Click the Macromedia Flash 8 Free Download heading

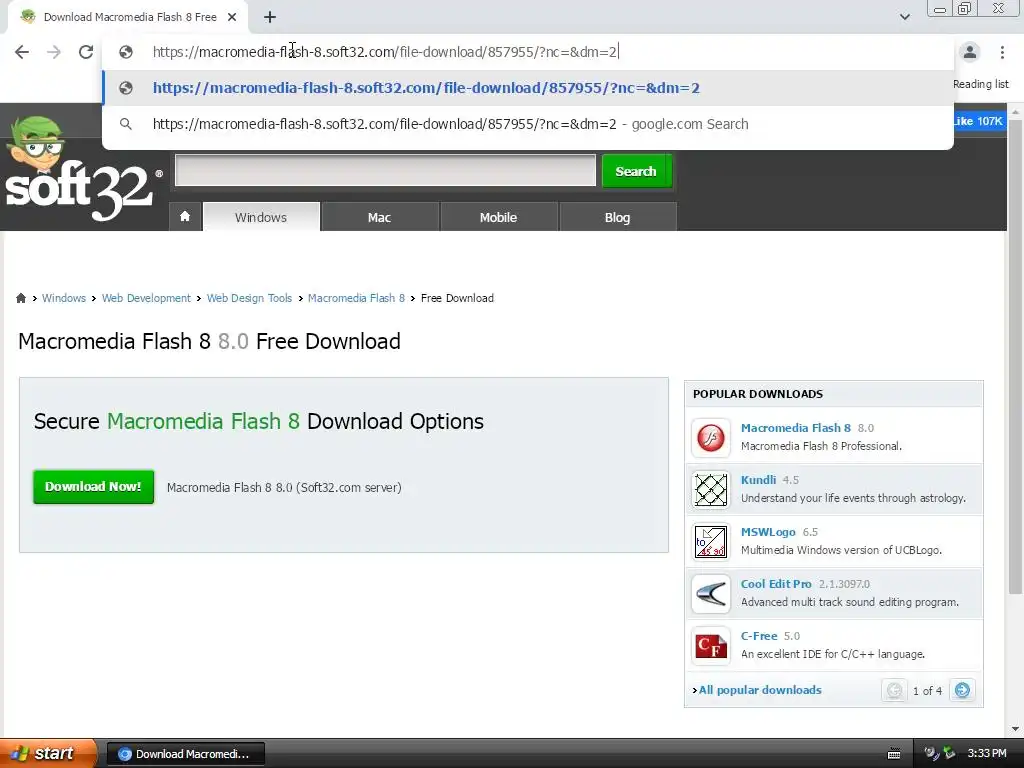pos(210,342)
